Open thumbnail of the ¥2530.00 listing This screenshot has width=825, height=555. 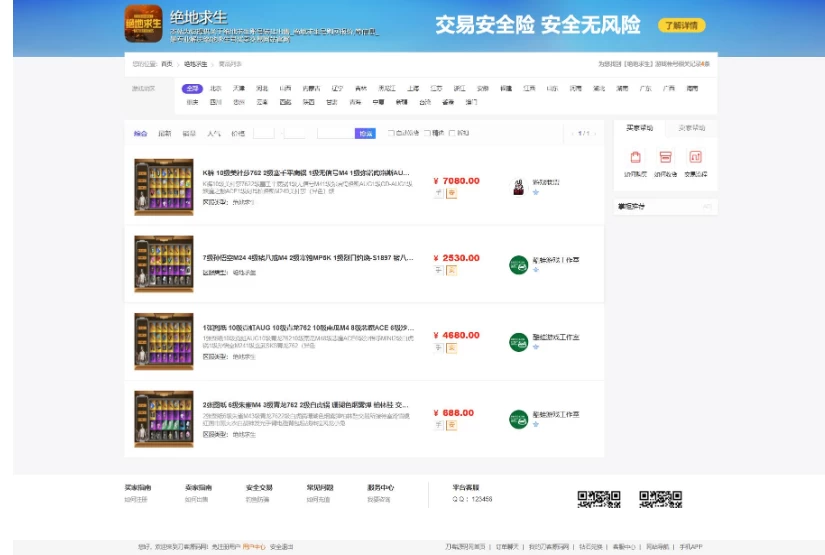pos(164,264)
